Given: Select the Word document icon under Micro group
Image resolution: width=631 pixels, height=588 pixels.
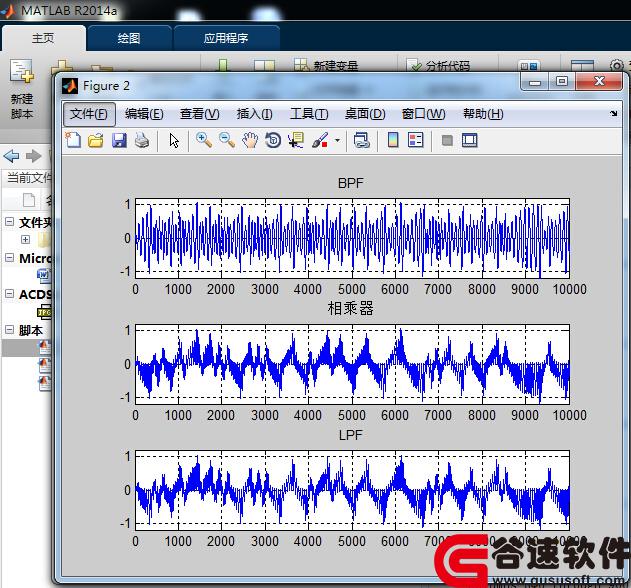Looking at the screenshot, I should [43, 275].
